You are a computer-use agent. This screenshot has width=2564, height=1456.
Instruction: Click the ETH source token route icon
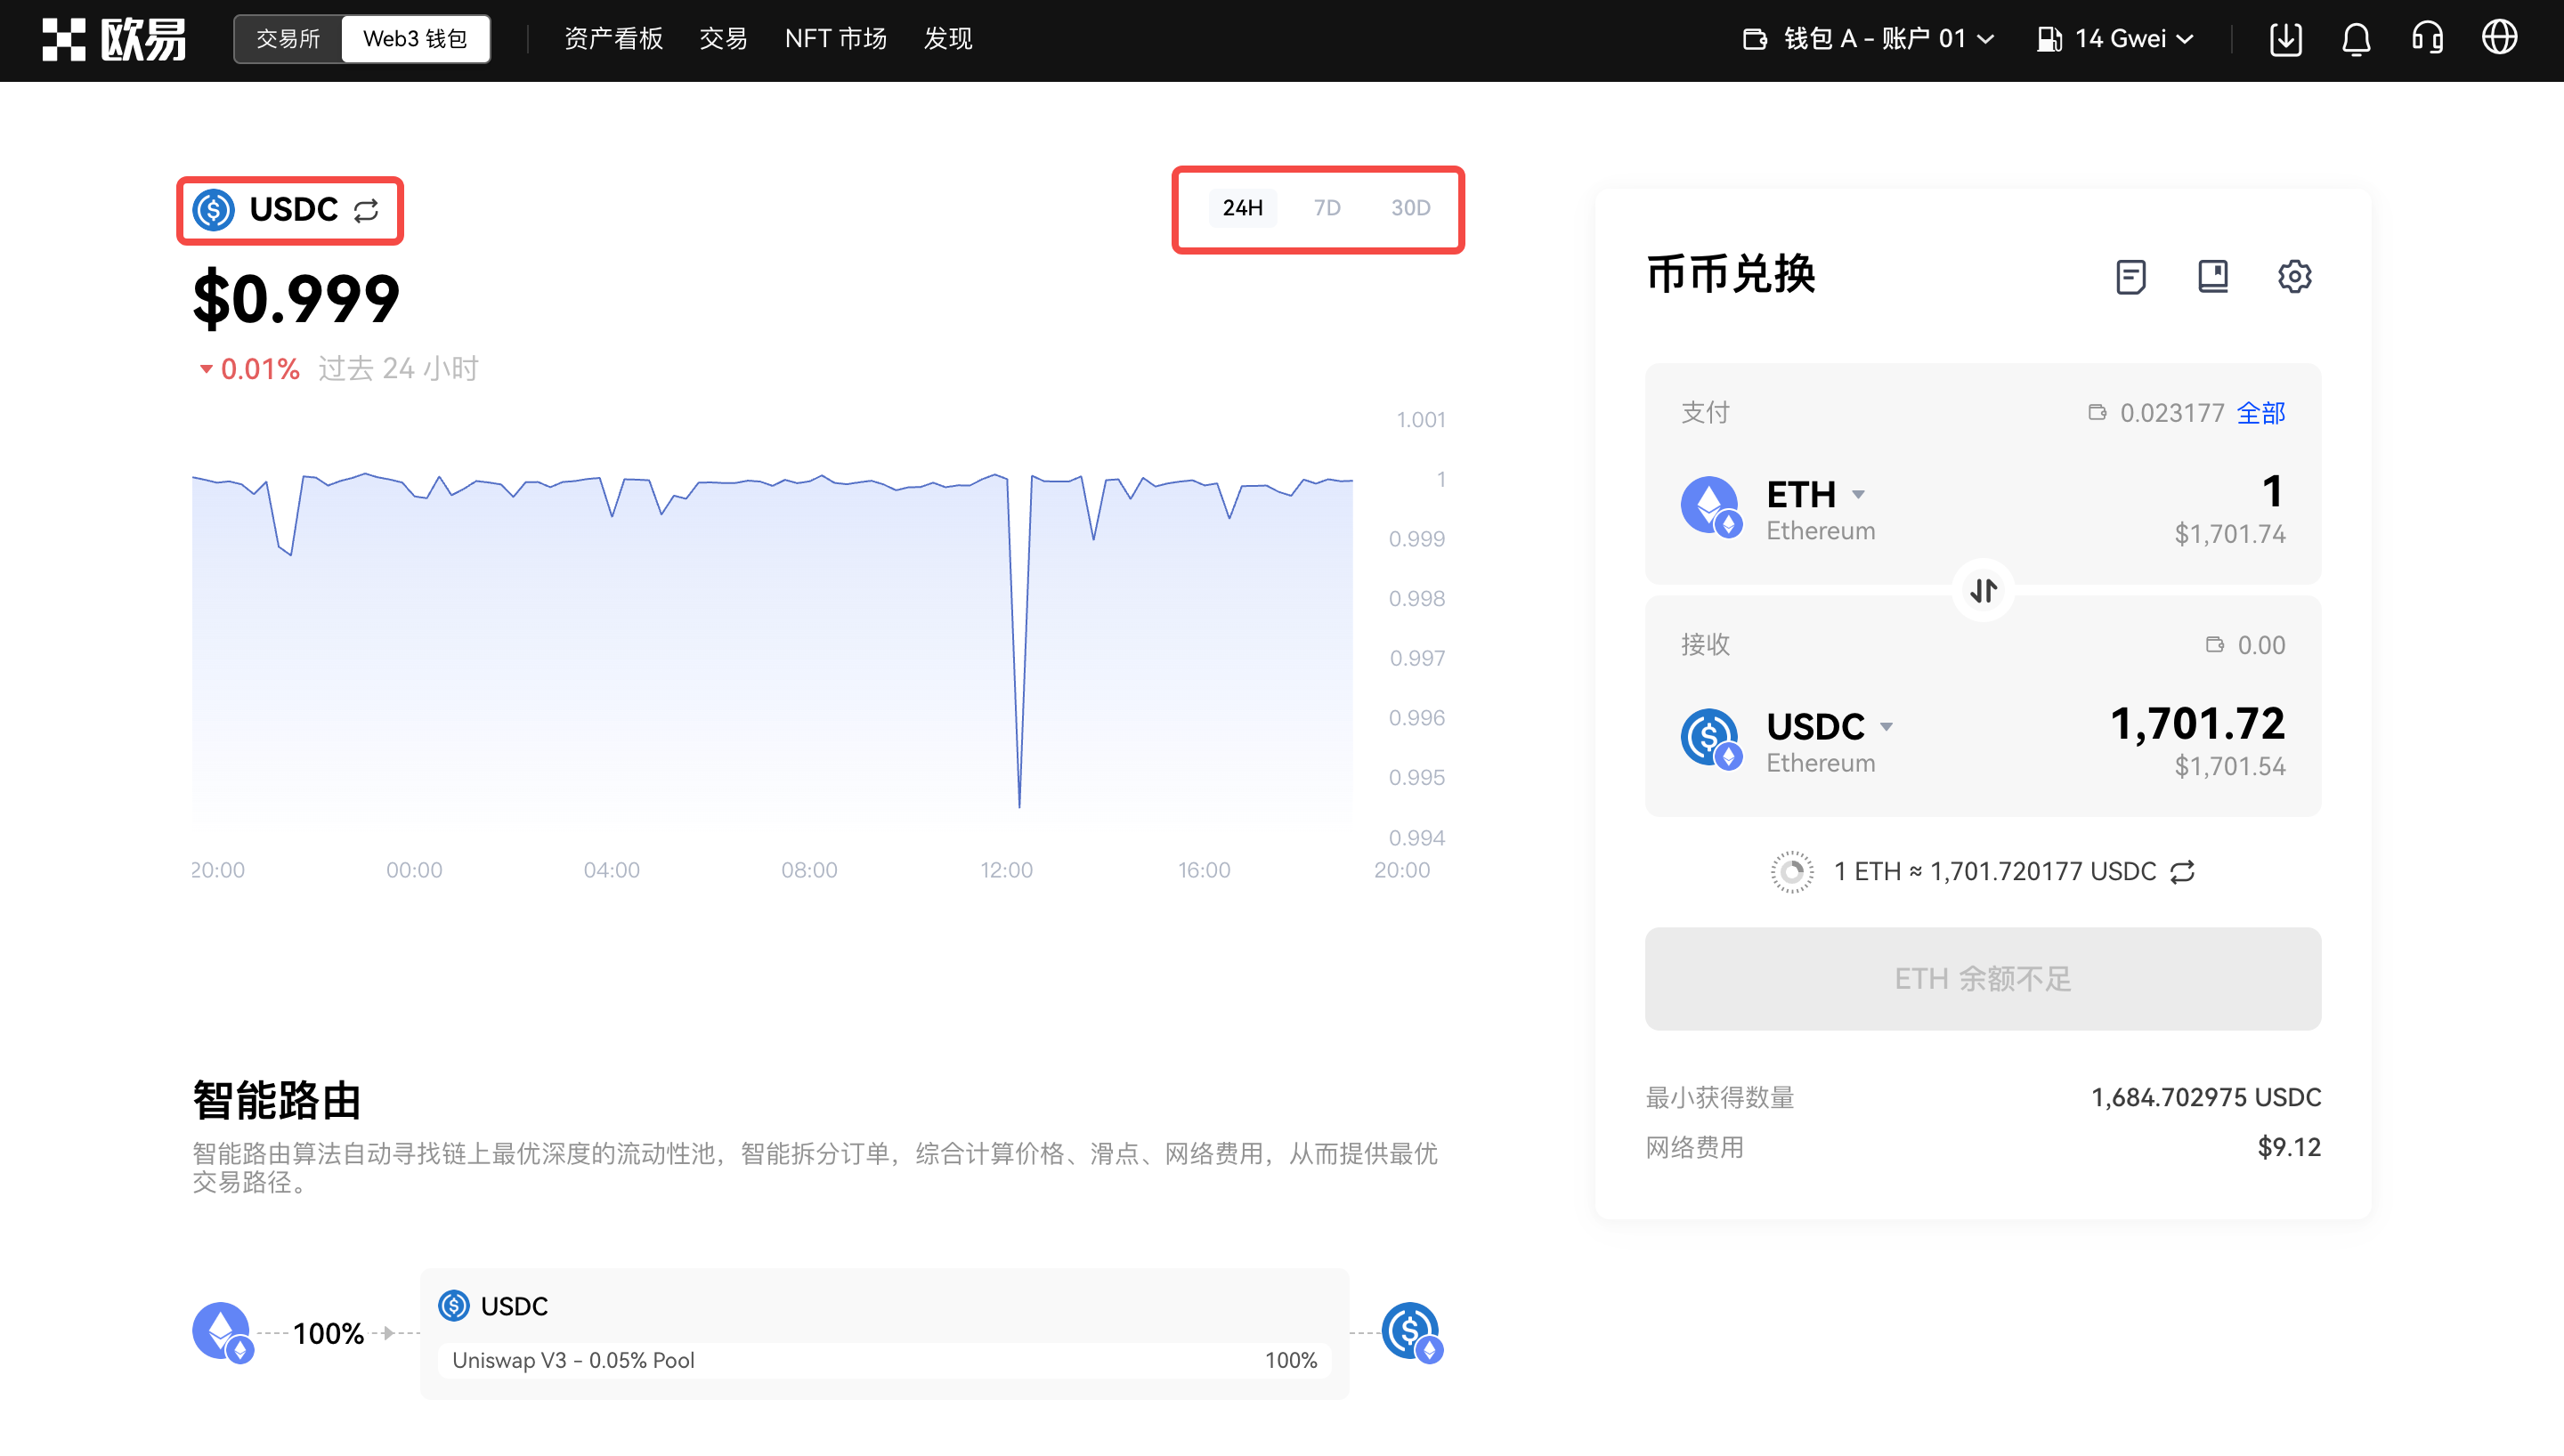point(223,1333)
